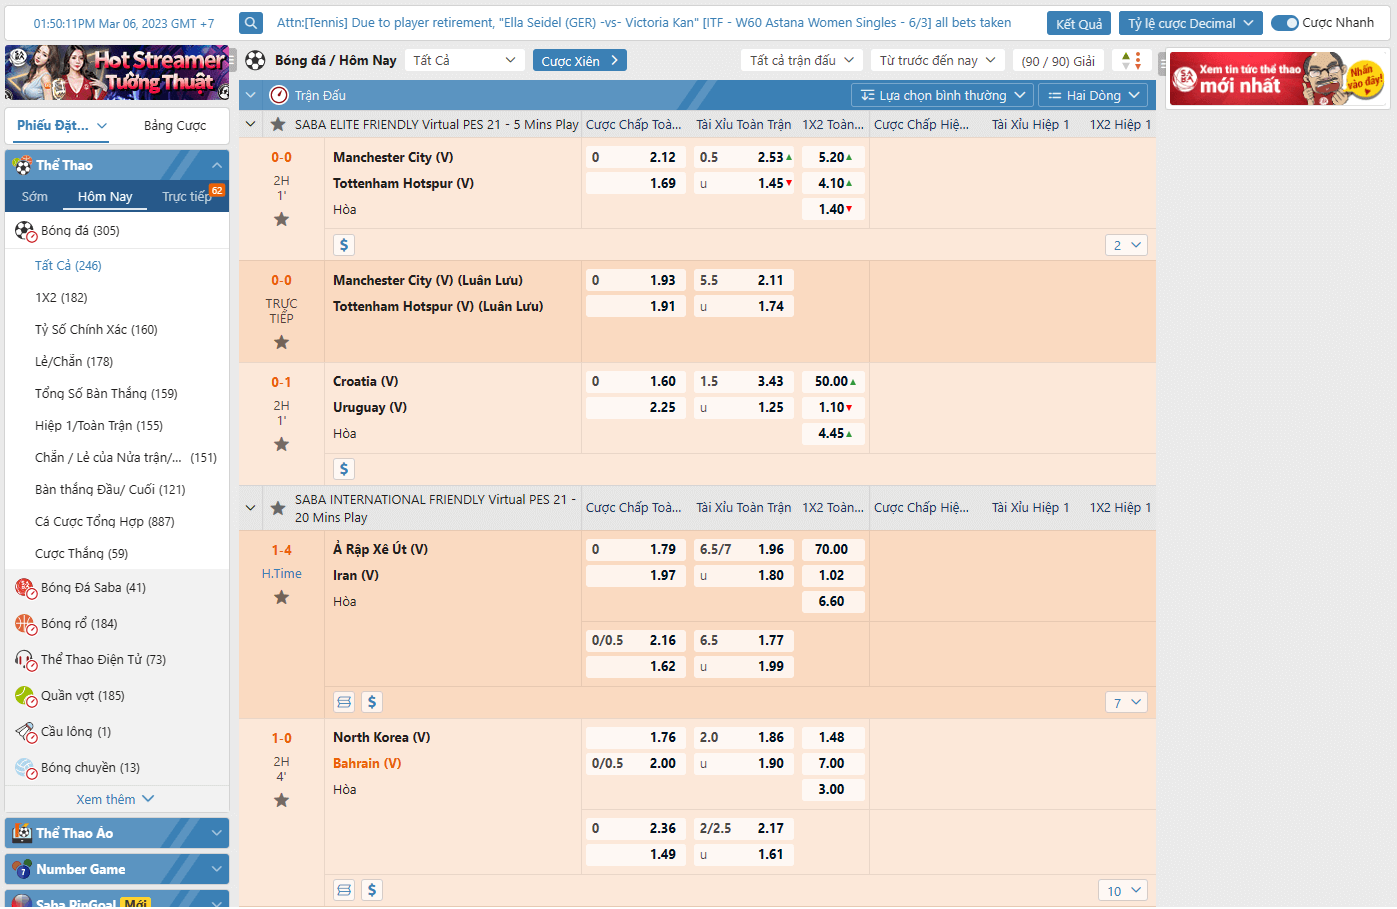Select Thể Thao Điện Tử (73) esports
Image resolution: width=1397 pixels, height=909 pixels.
tap(117, 660)
